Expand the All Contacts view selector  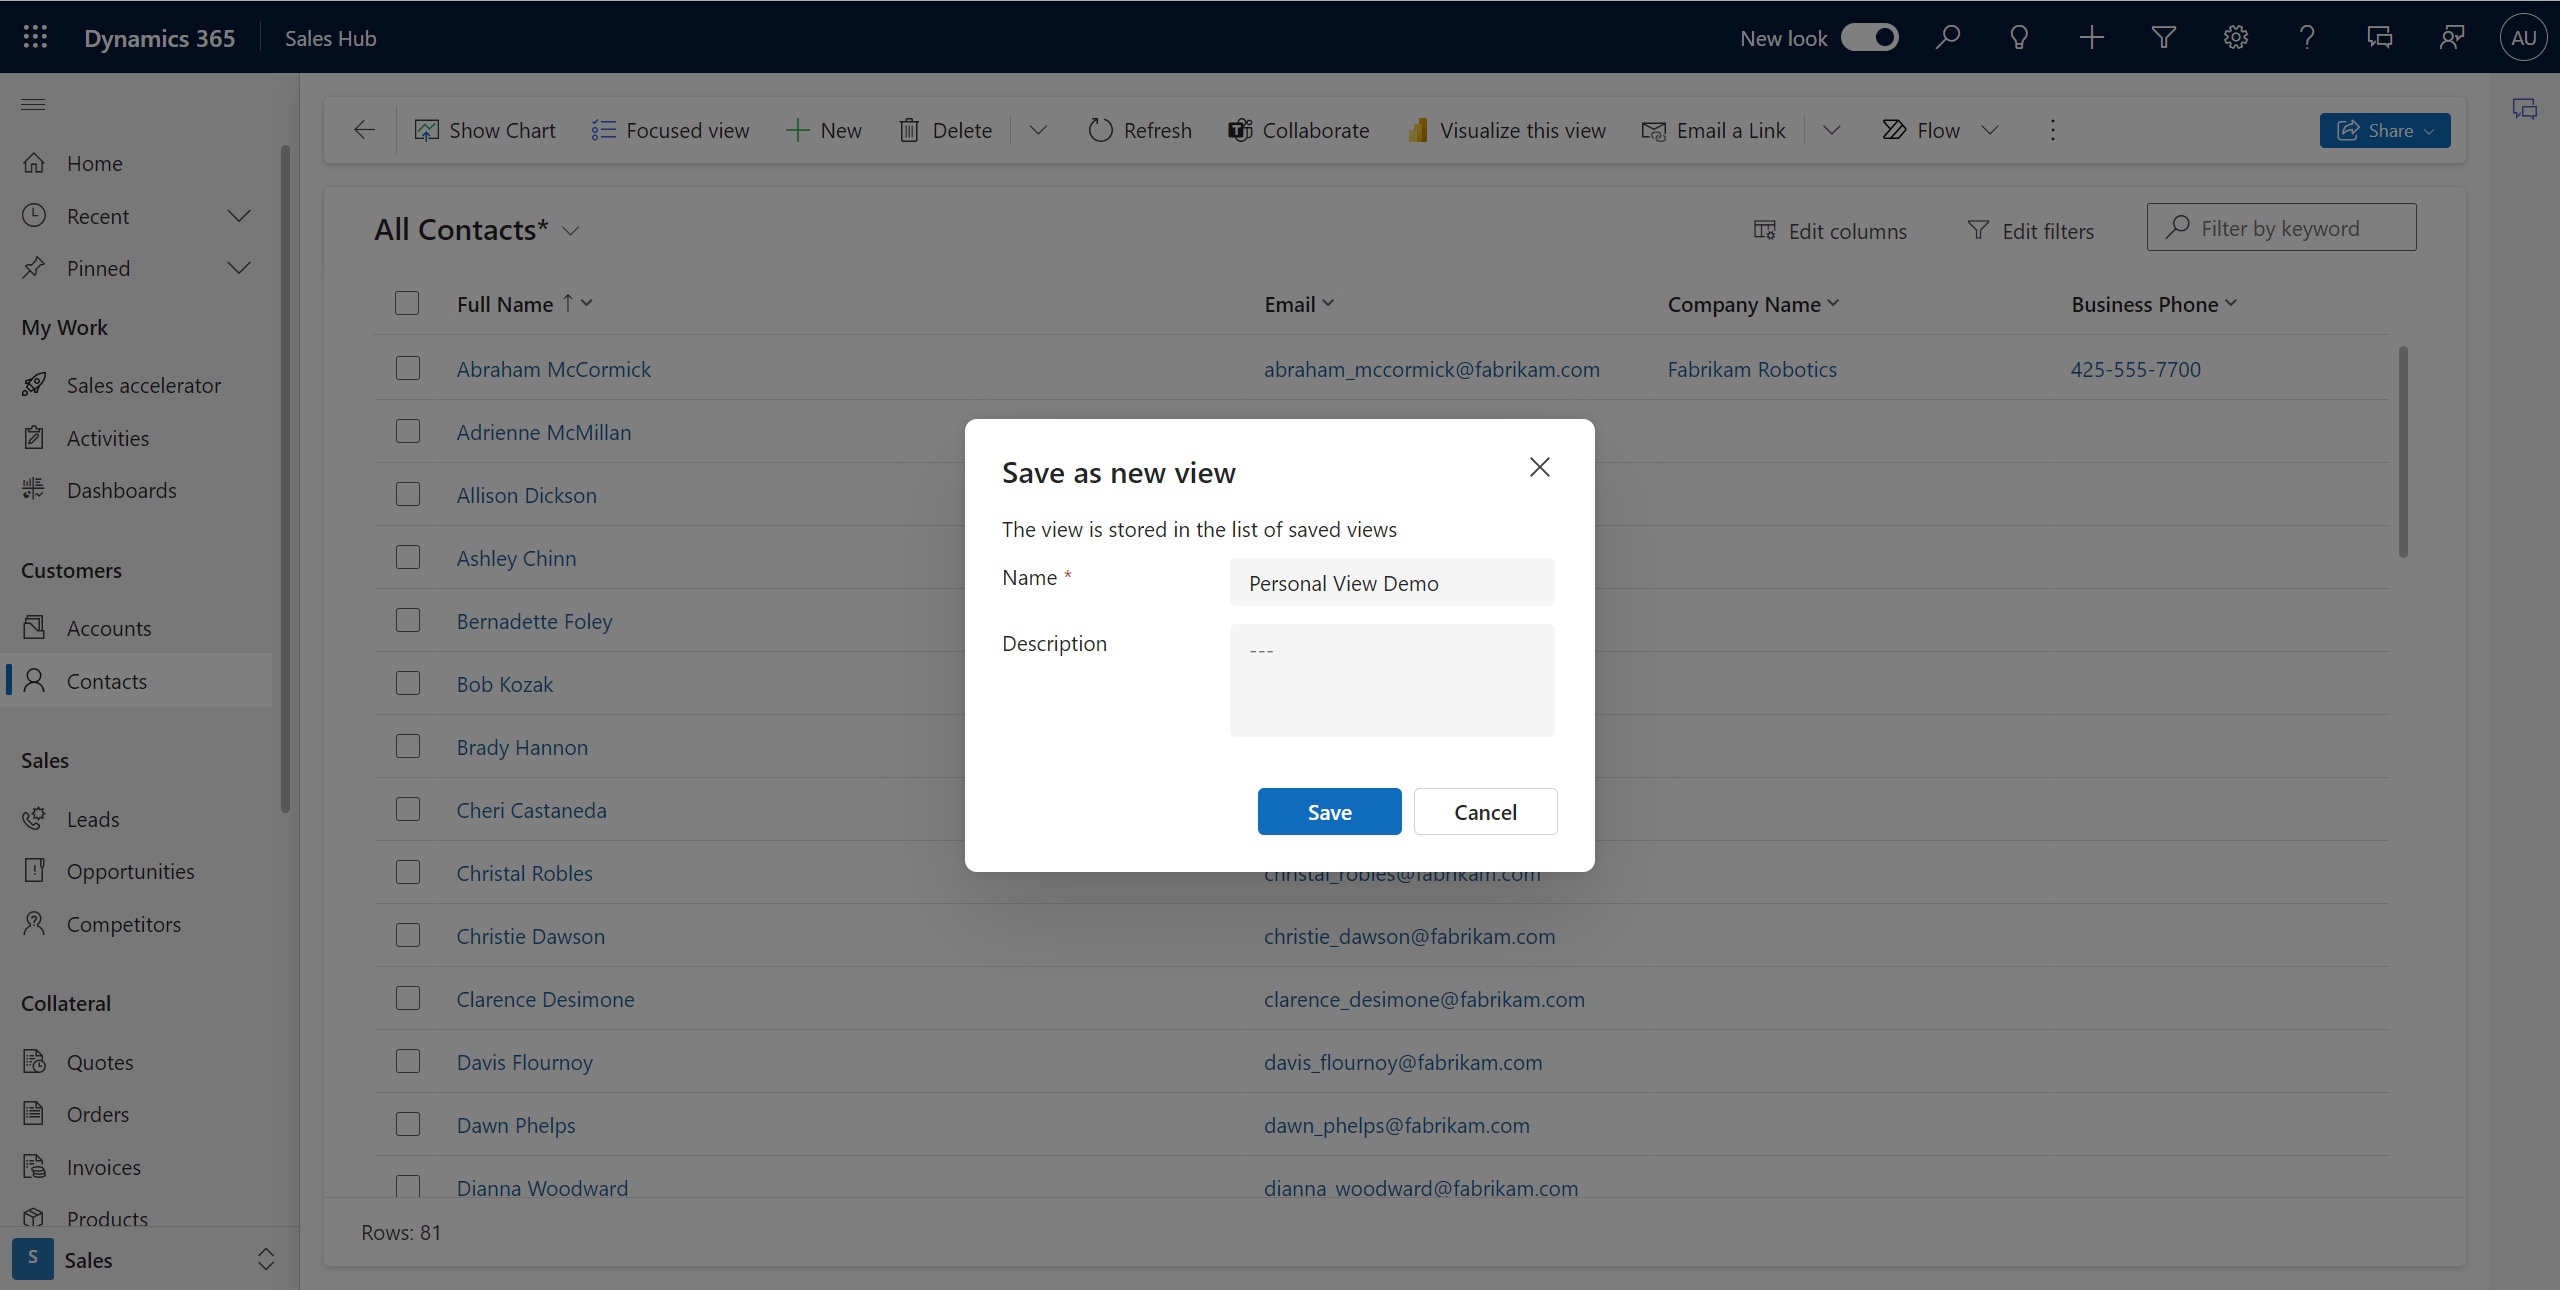click(571, 231)
